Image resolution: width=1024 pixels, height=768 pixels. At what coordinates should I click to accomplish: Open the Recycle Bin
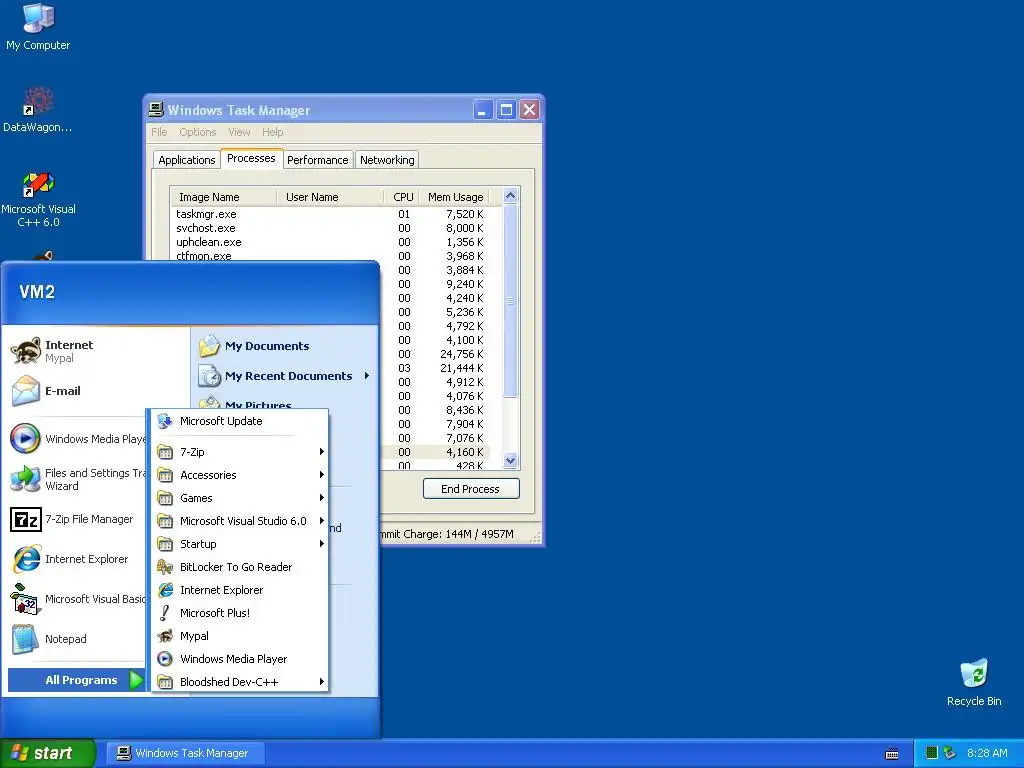coord(974,682)
